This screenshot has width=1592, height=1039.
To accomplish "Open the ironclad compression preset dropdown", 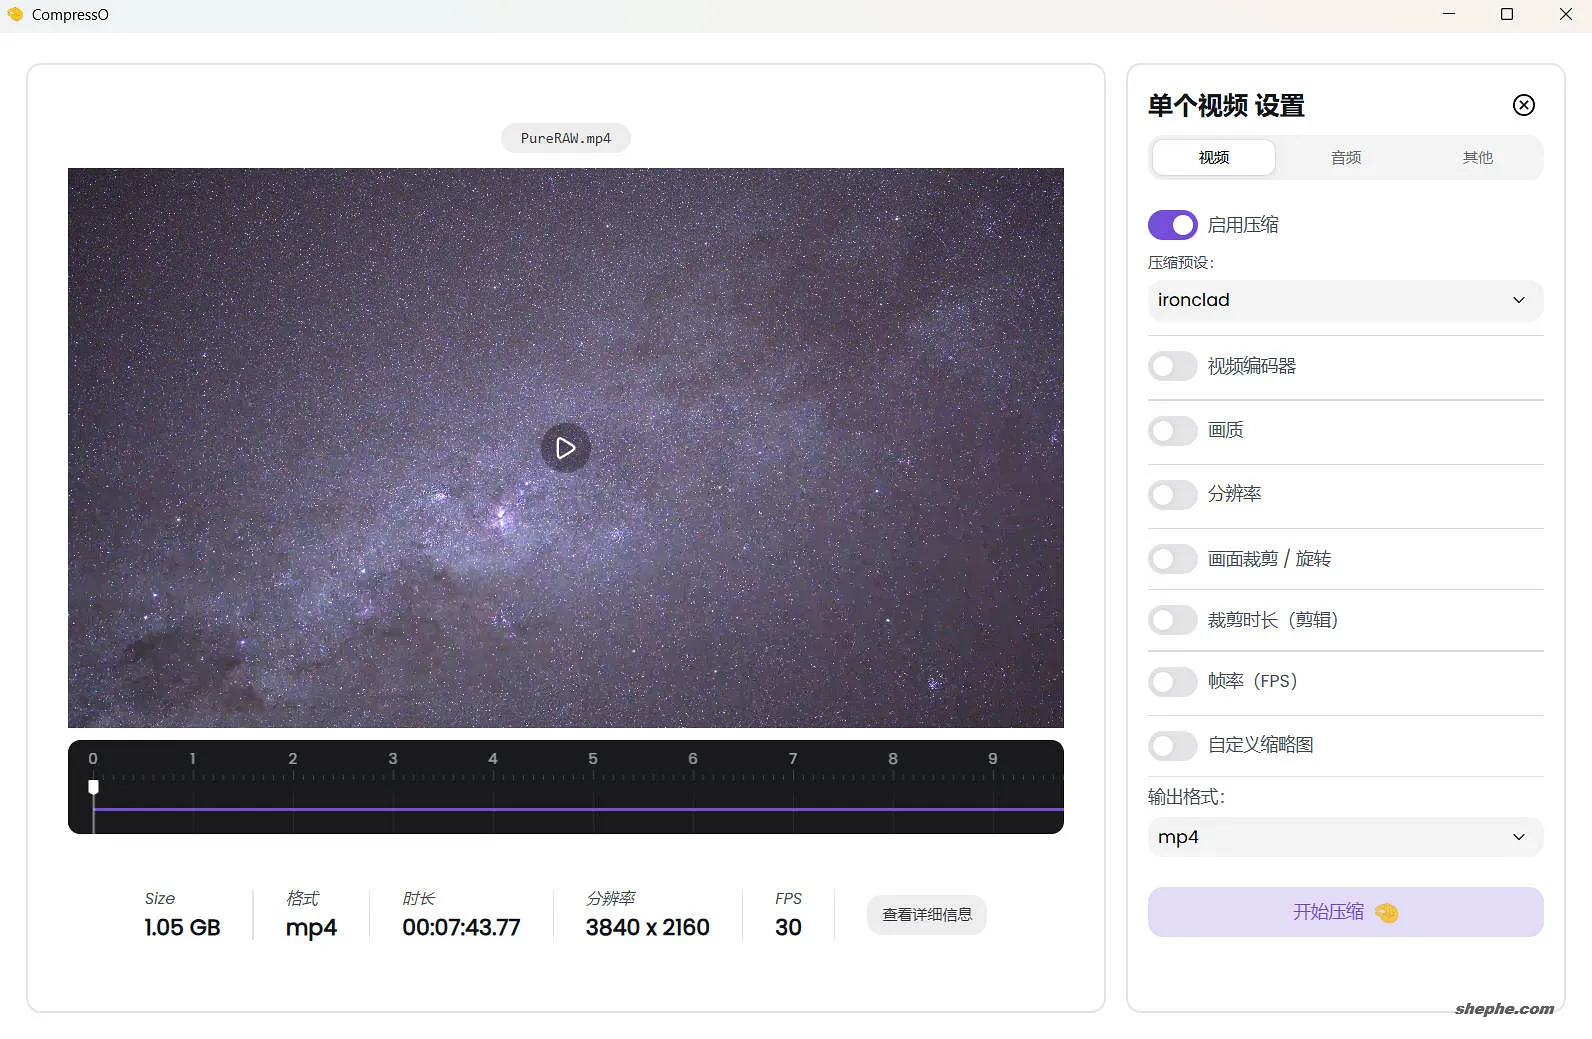I will coord(1345,300).
